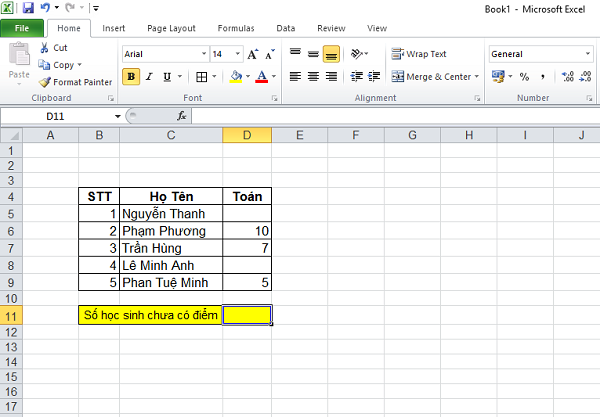600x417 pixels.
Task: Select cell 'Số học sinh chưa có điểm'
Action: click(150, 315)
